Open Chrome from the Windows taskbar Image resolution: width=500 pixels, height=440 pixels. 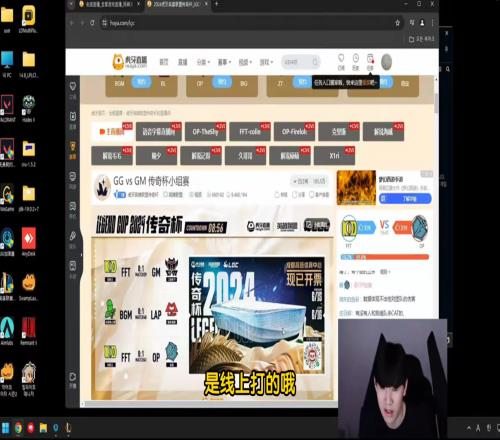pos(18,427)
